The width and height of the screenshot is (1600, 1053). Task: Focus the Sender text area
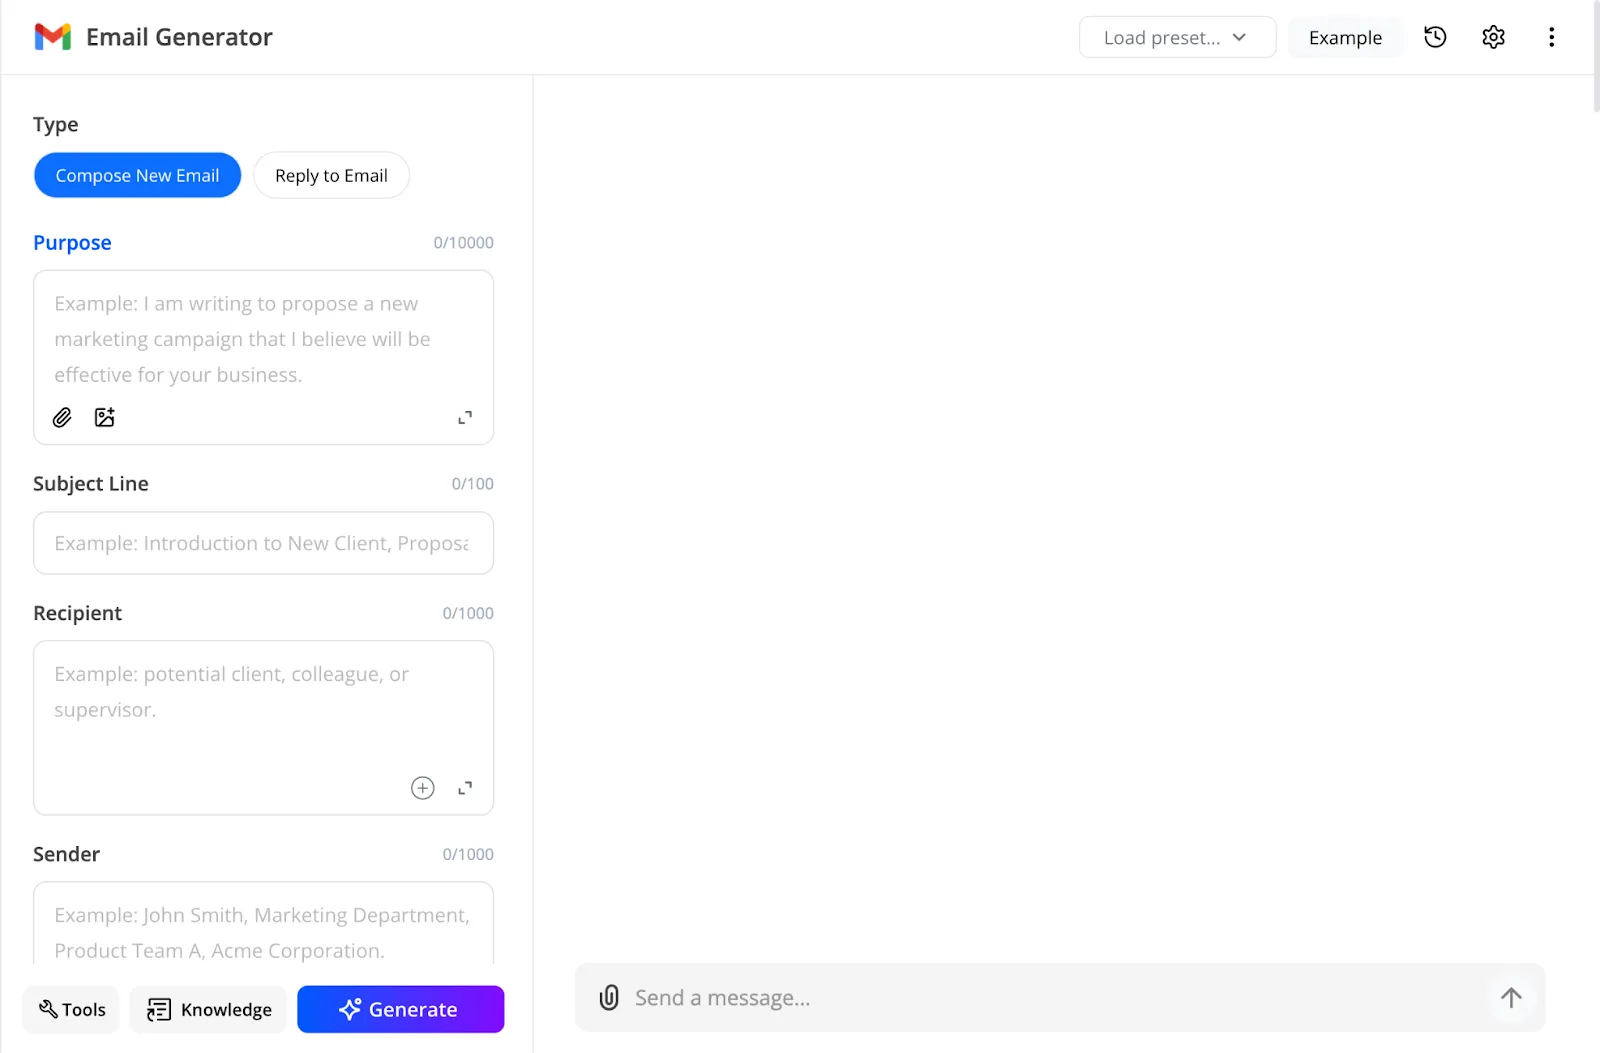[x=263, y=925]
